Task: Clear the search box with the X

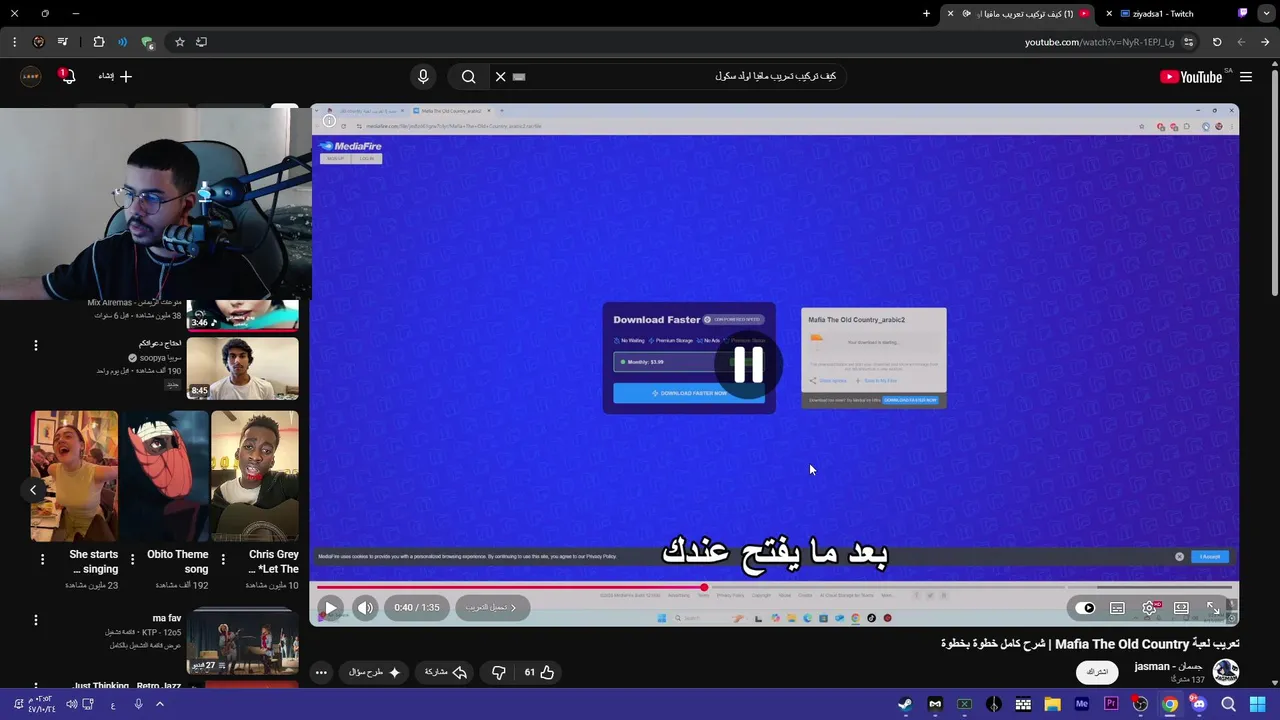Action: click(x=501, y=76)
